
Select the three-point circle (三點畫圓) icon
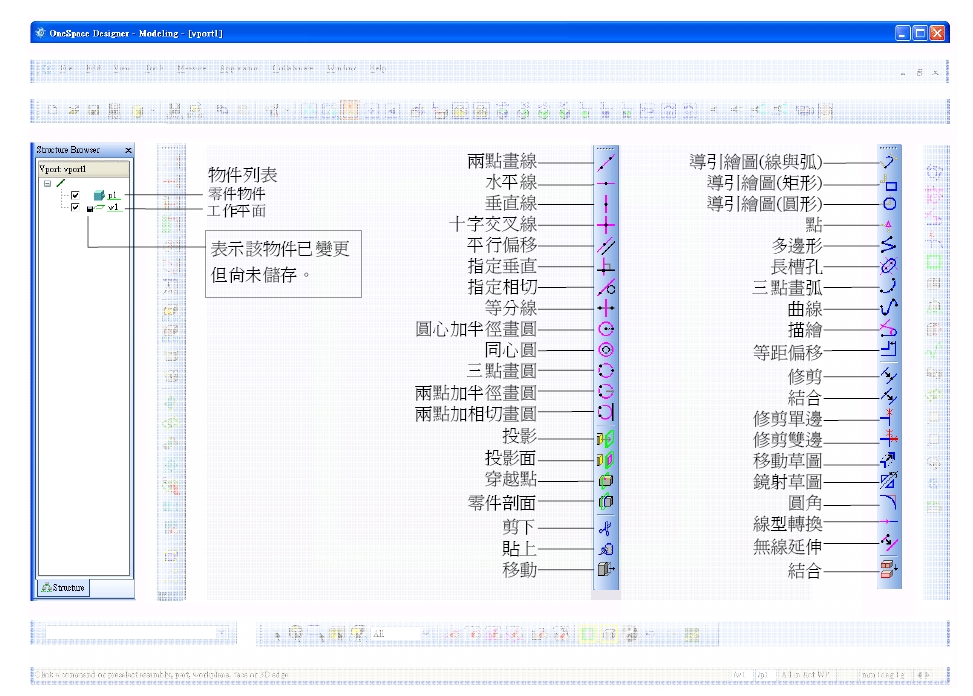(606, 371)
